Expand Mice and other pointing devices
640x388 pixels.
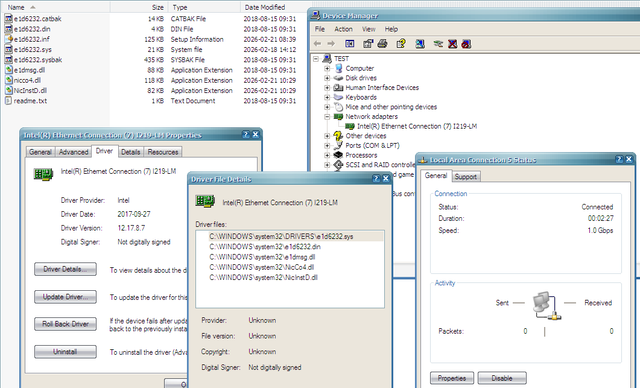327,107
